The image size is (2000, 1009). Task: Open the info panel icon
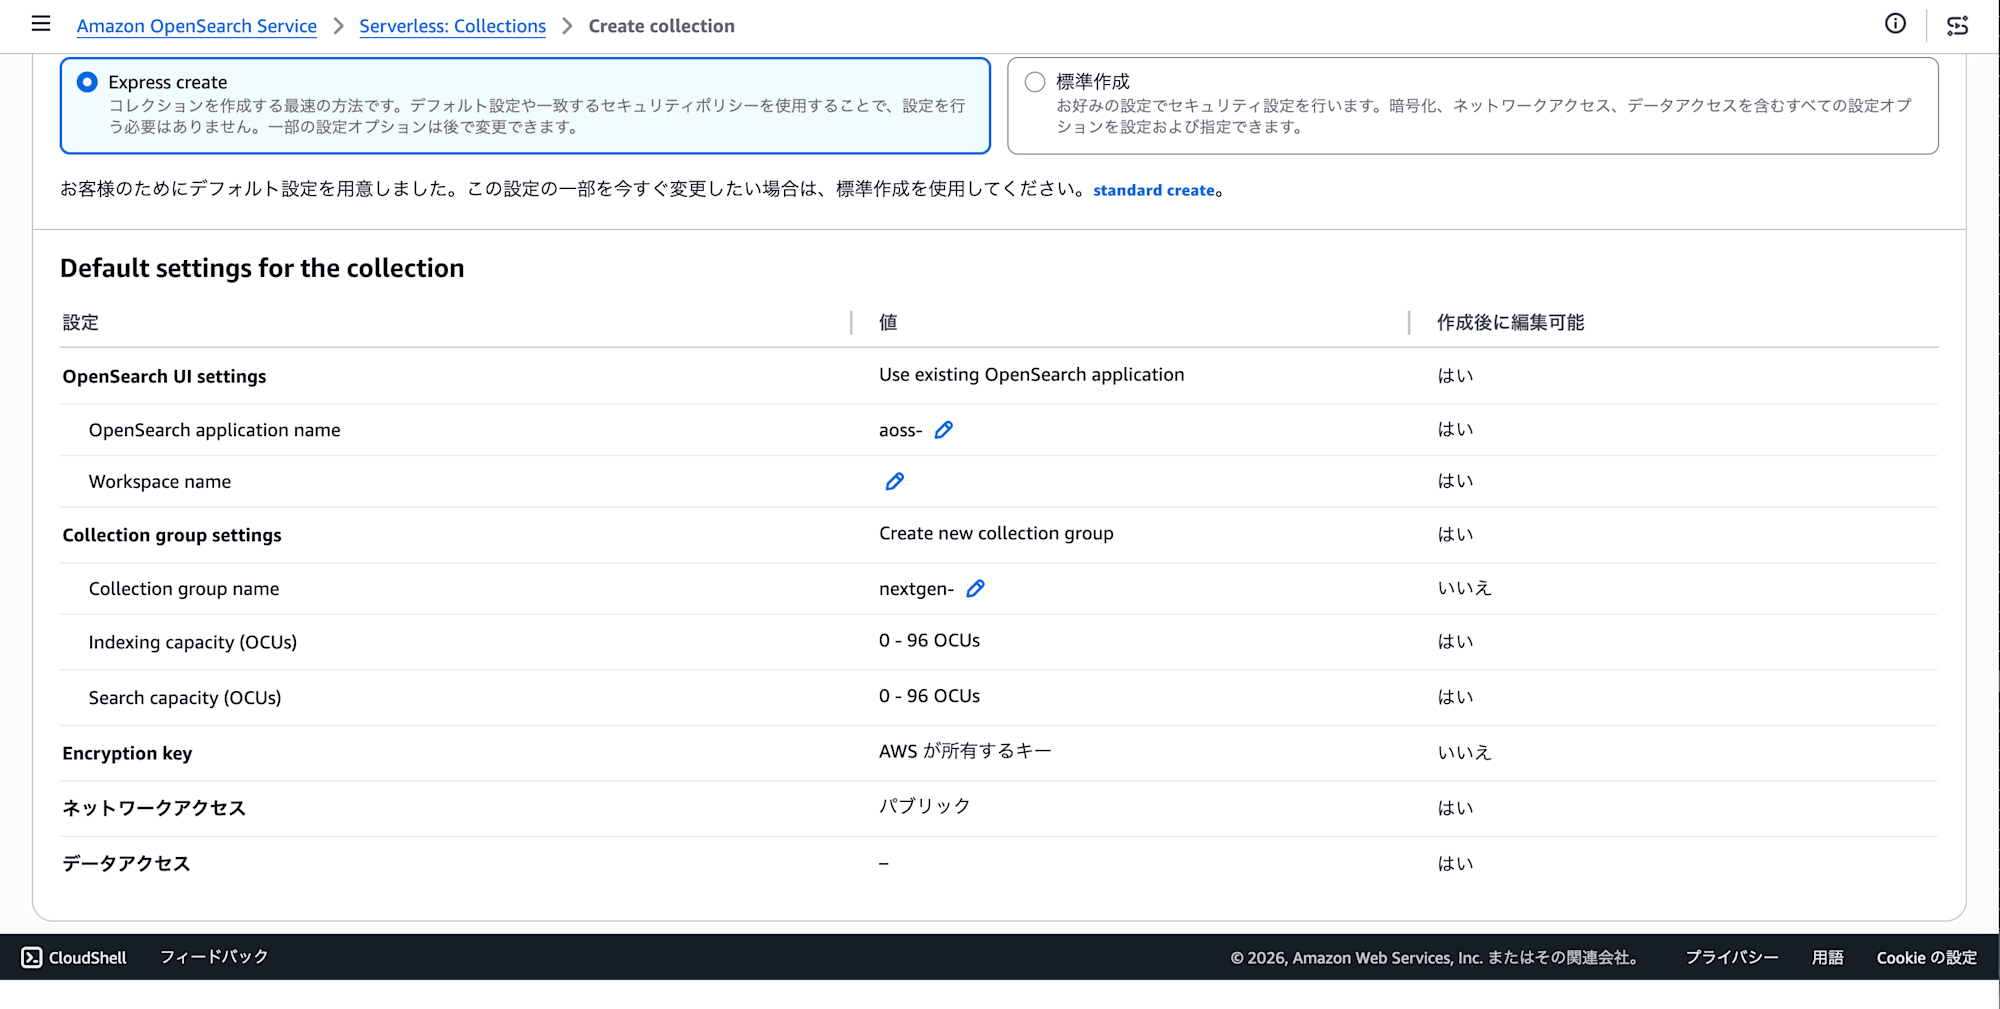[x=1895, y=24]
